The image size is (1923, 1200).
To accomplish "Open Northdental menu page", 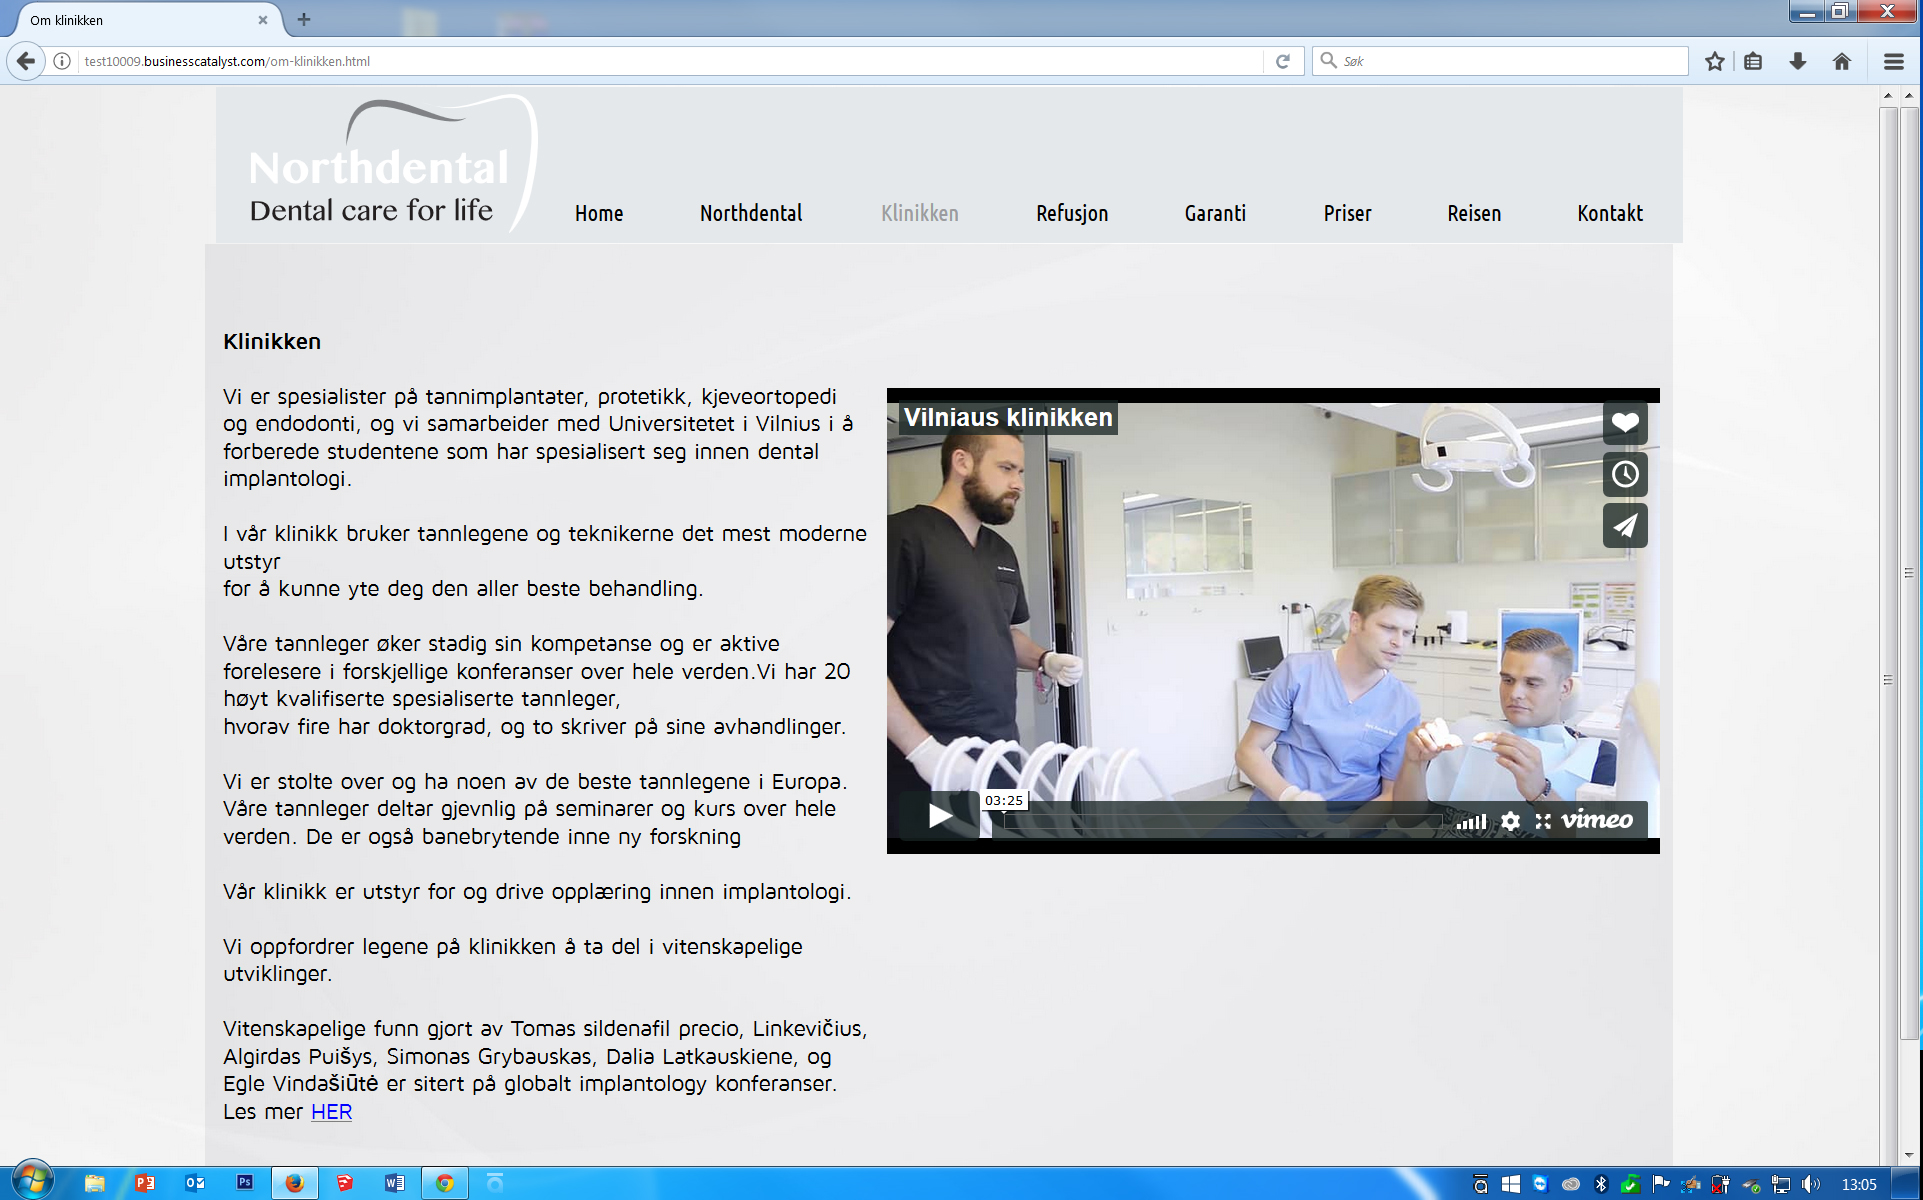I will (751, 213).
